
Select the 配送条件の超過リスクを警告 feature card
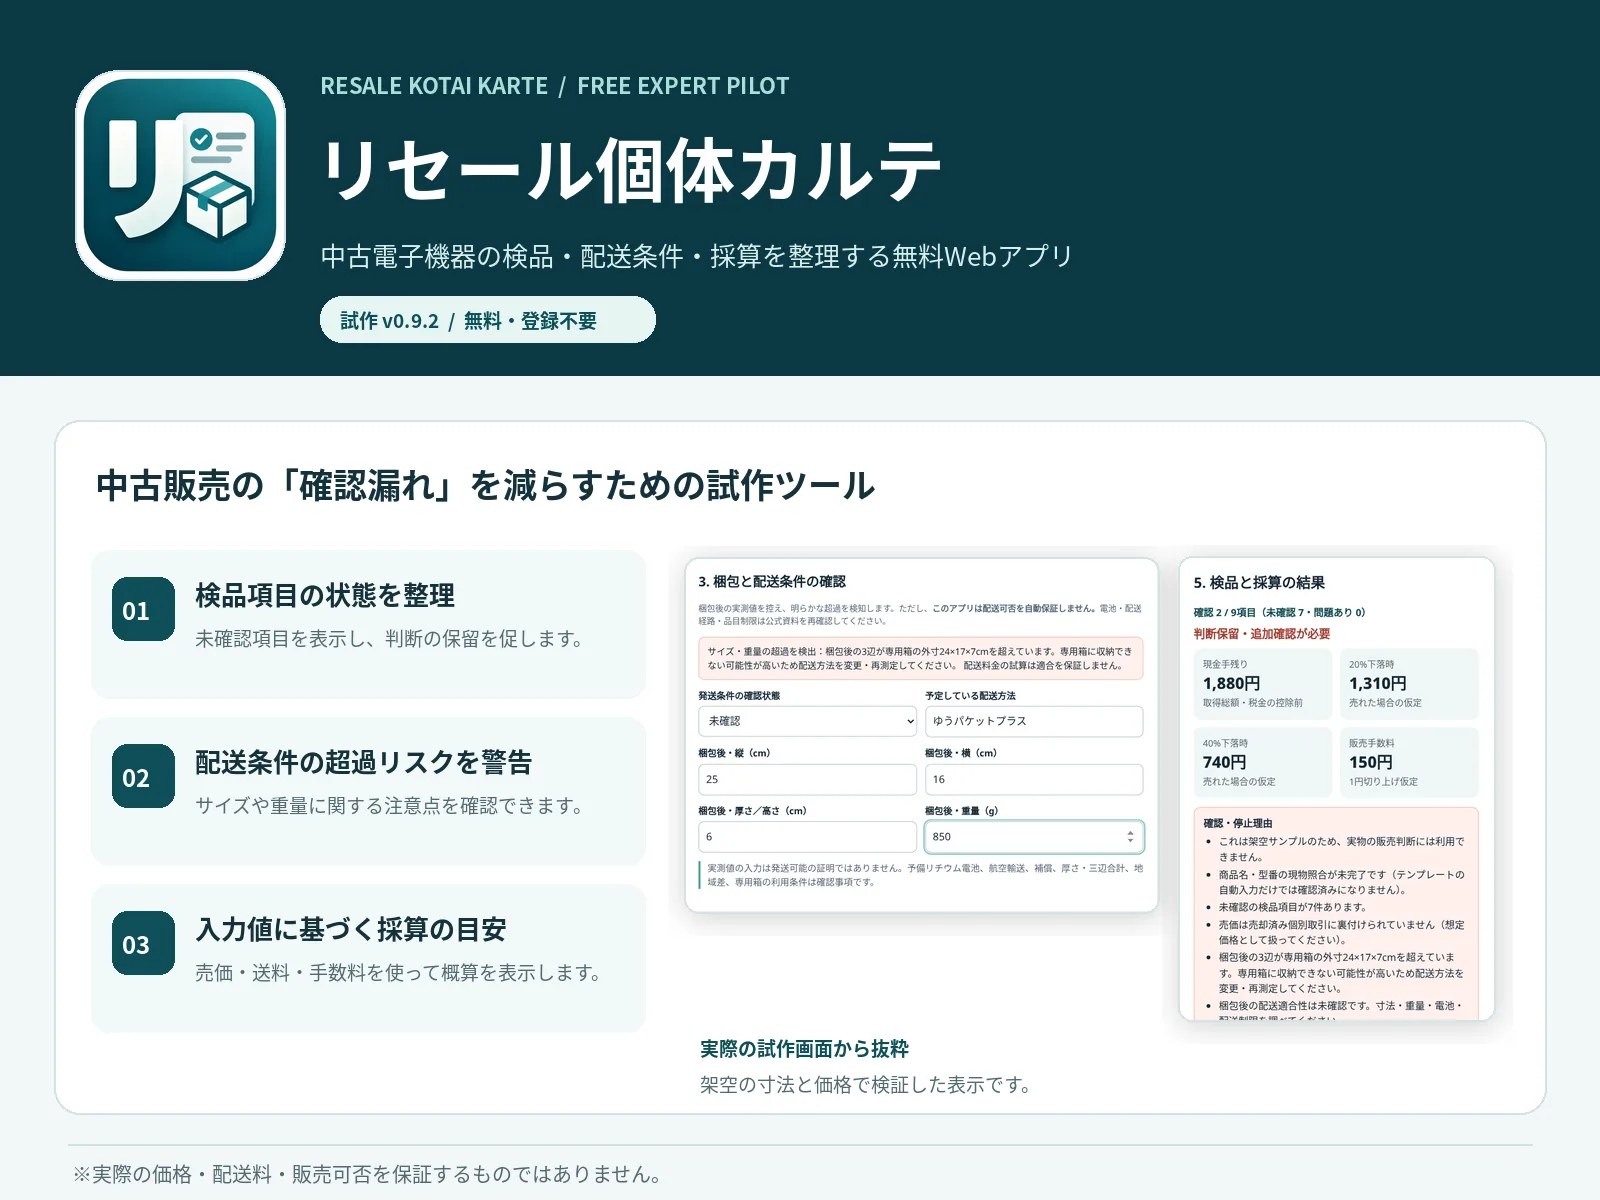click(x=368, y=791)
